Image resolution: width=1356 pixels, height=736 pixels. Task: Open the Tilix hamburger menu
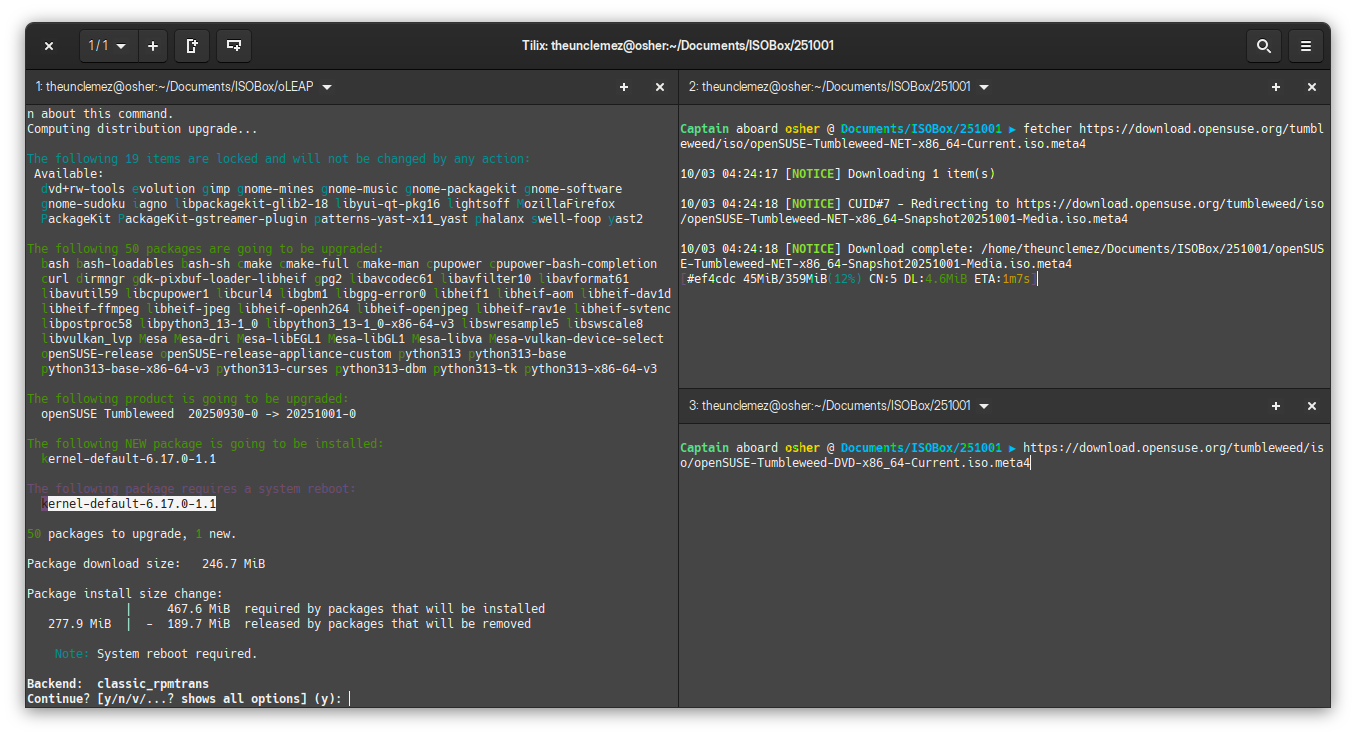[1306, 46]
